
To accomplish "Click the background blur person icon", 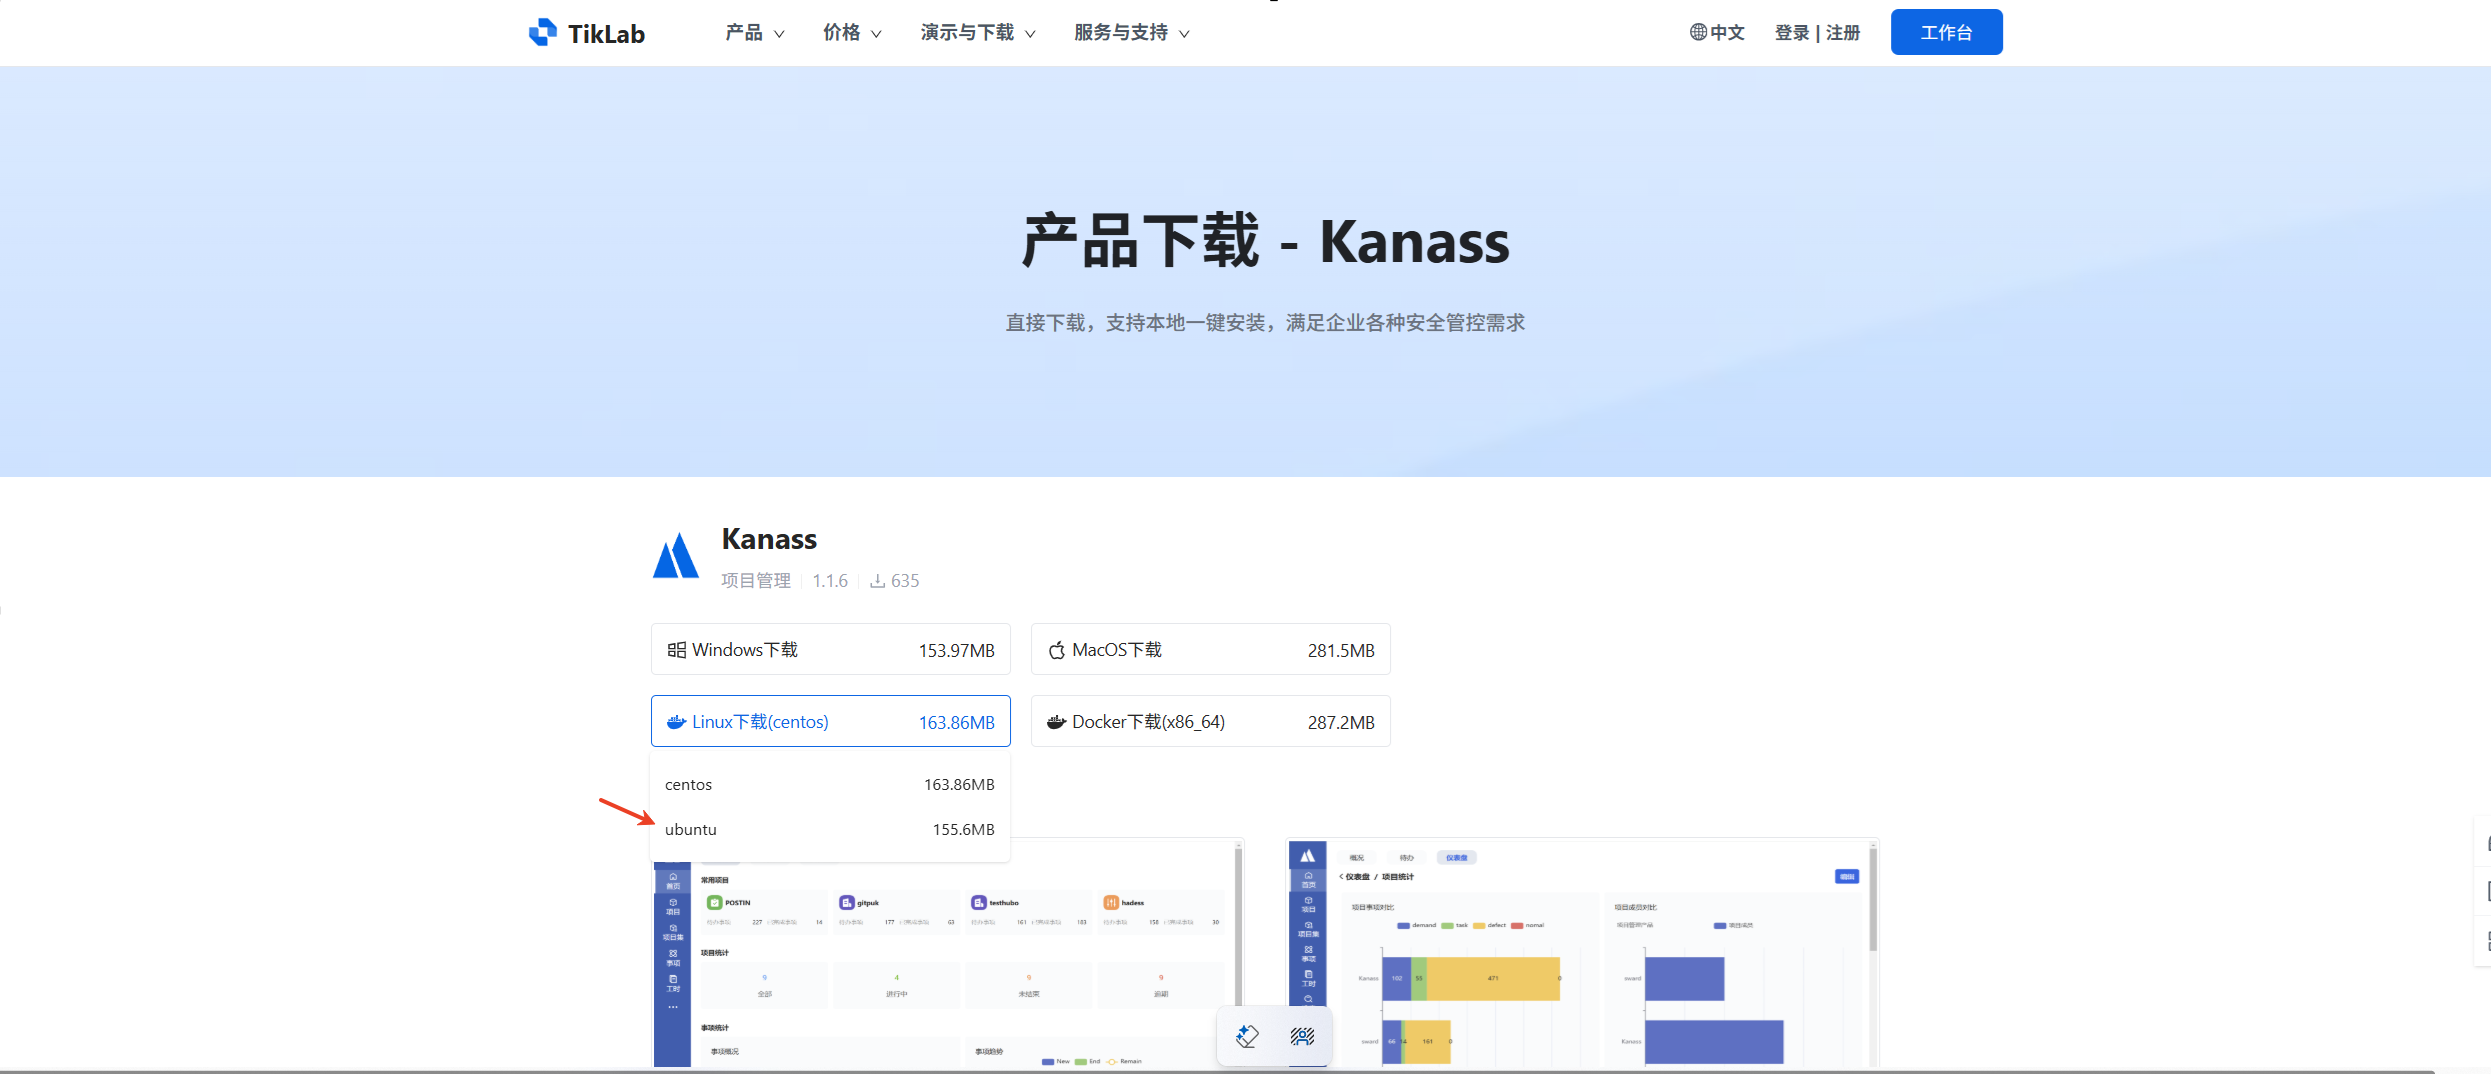I will click(x=1302, y=1036).
